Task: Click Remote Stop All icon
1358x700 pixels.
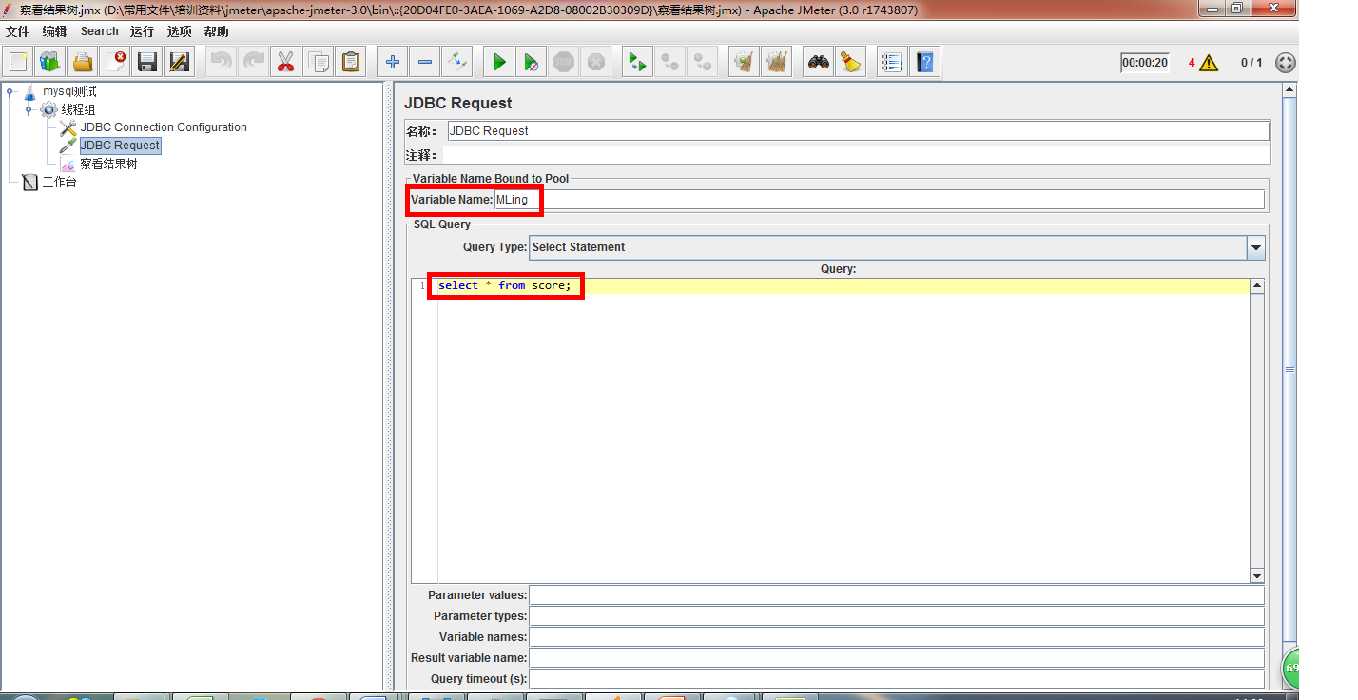Action: point(670,62)
